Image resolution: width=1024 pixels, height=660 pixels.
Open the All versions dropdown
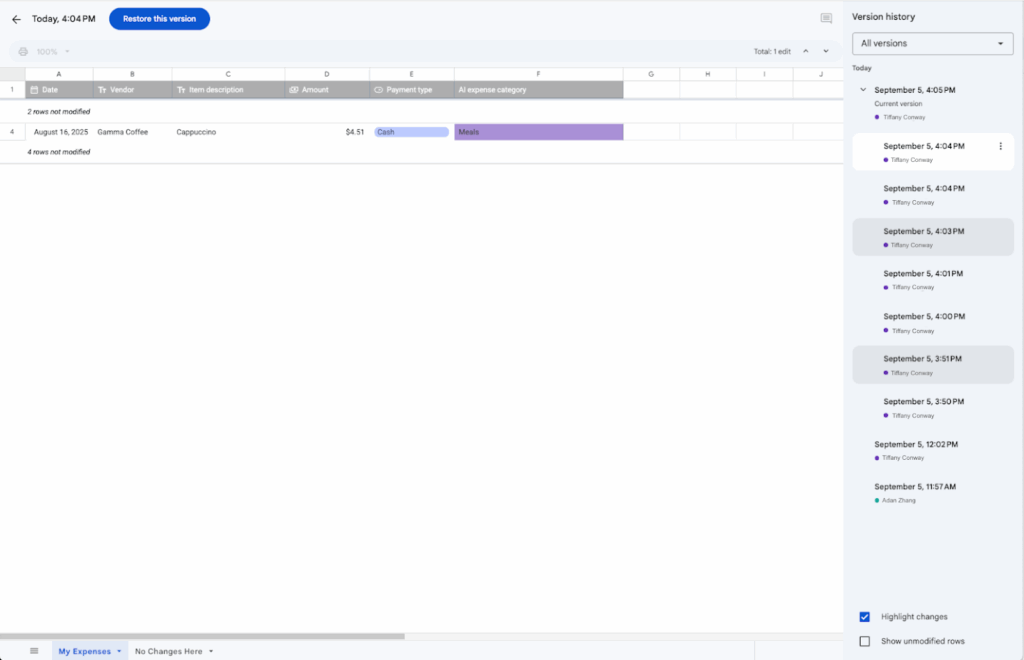pyautogui.click(x=932, y=44)
